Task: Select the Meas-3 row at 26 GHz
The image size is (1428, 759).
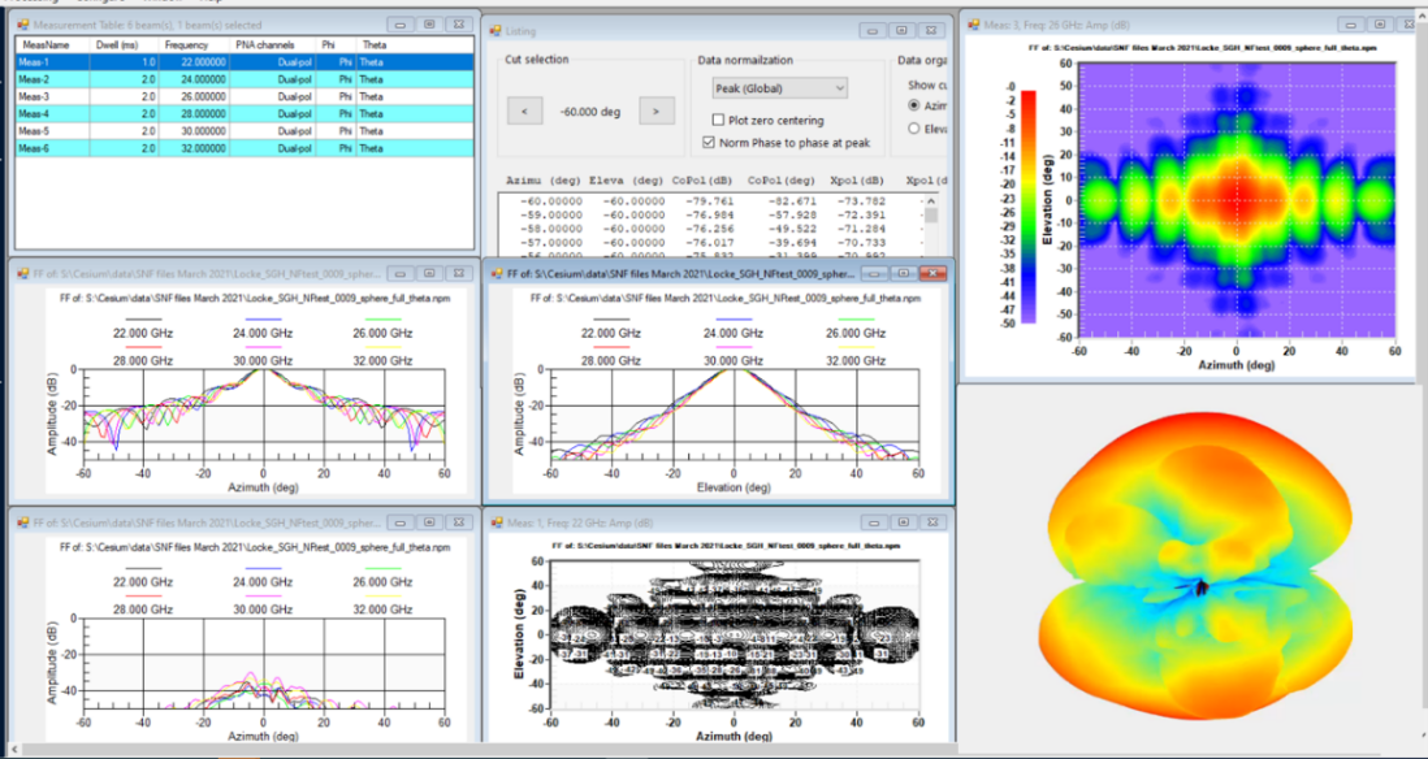Action: [244, 97]
